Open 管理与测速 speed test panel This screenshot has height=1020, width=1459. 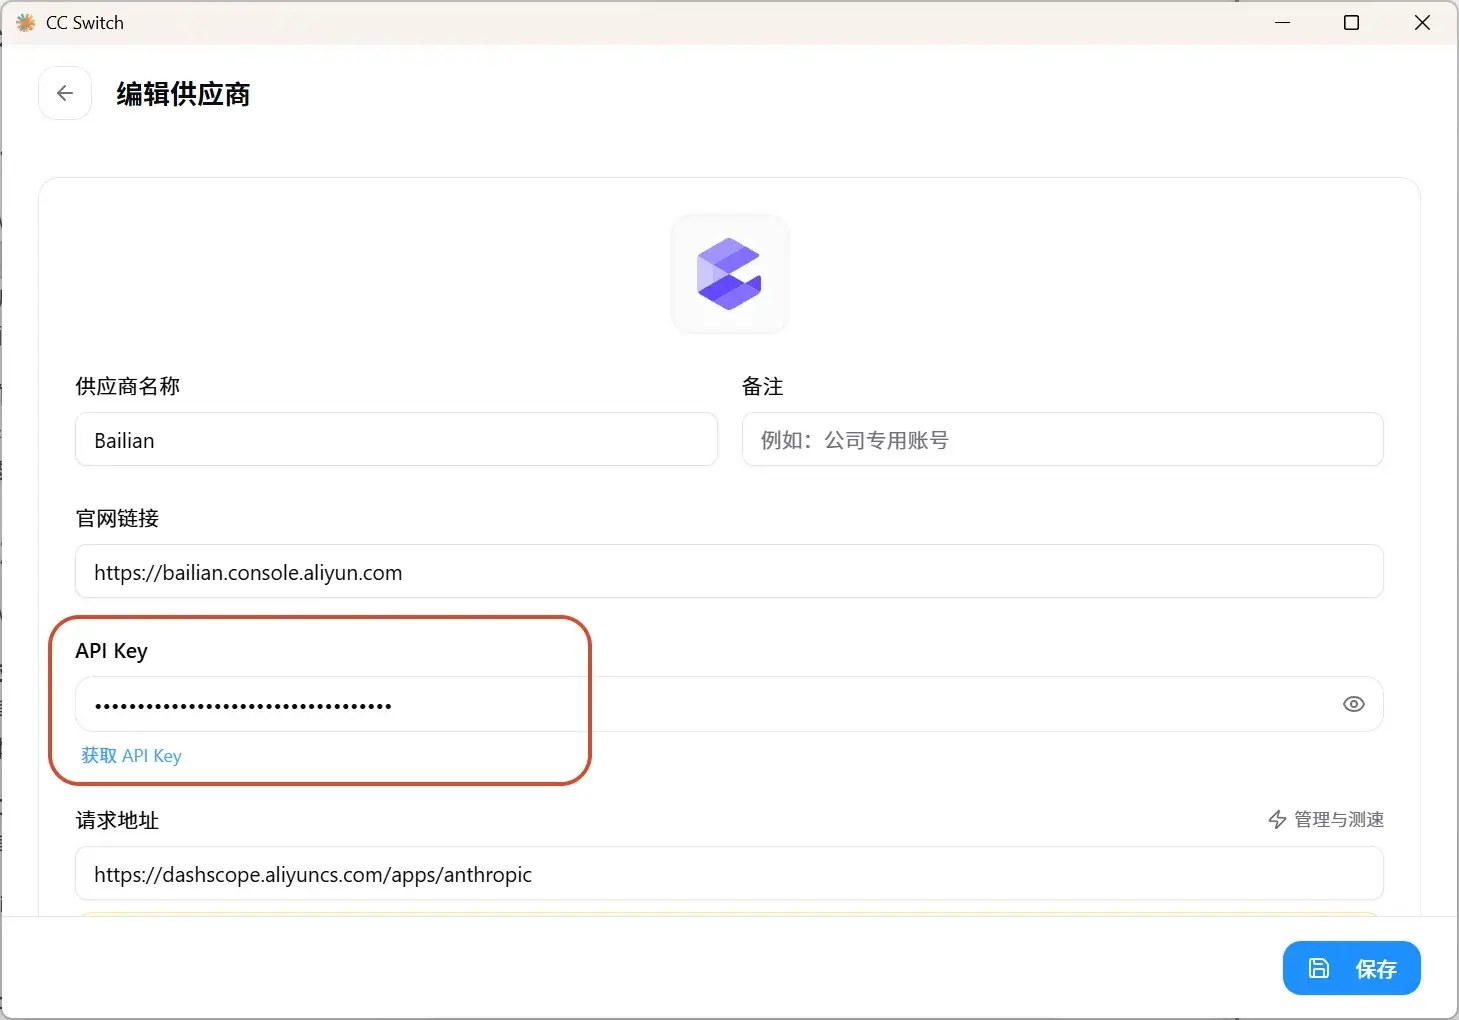pos(1326,820)
